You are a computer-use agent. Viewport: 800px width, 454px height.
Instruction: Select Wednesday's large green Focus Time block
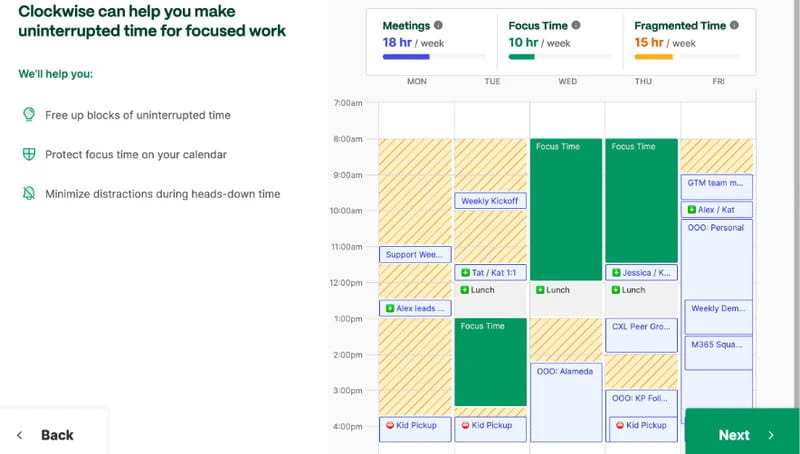coord(567,210)
